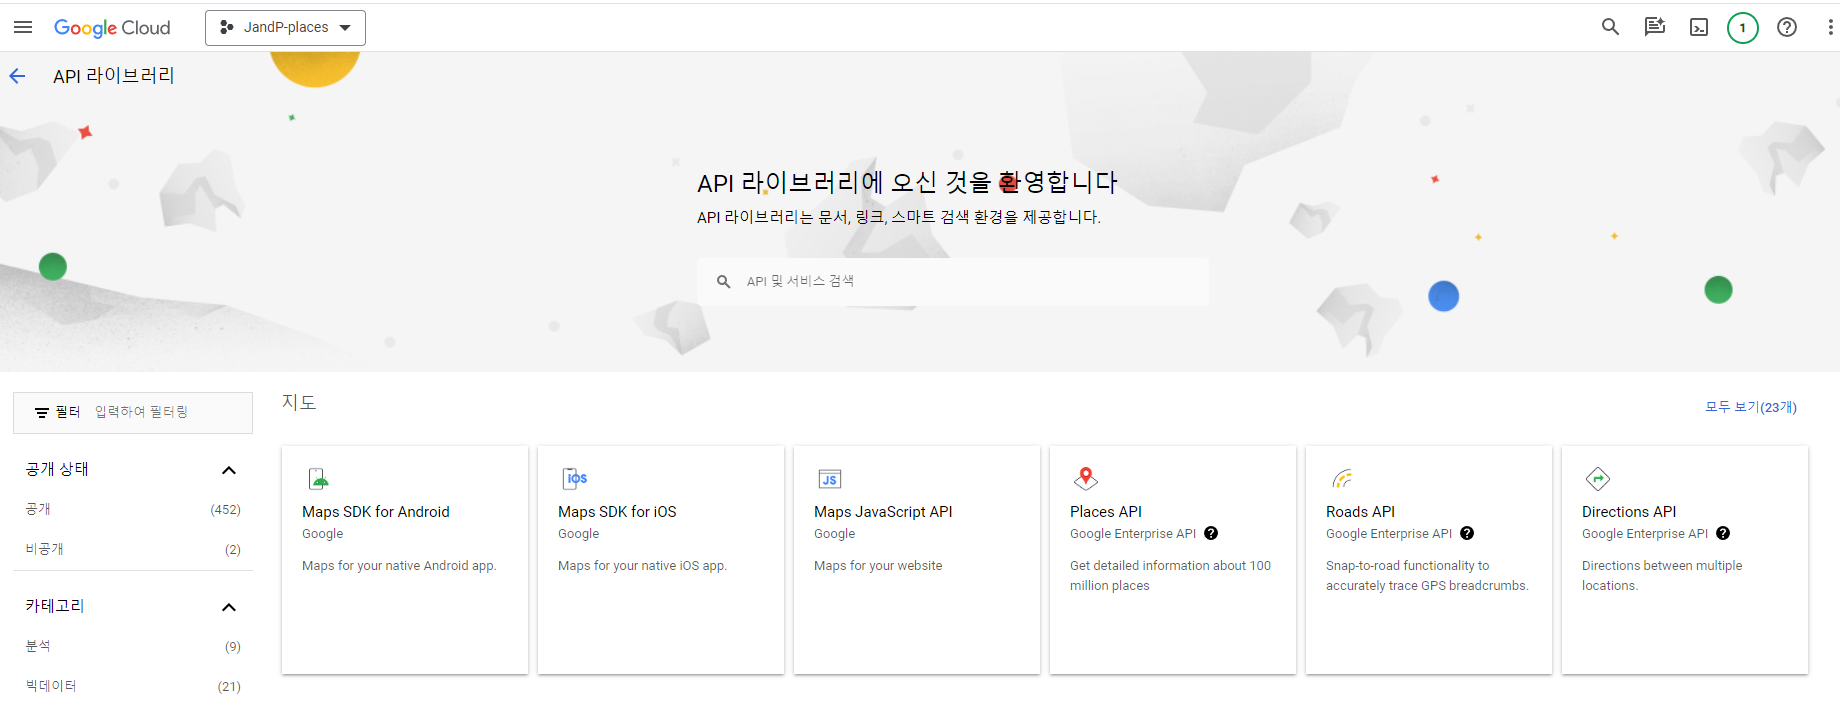Click the Google Cloud logo
The height and width of the screenshot is (701, 1840).
tap(112, 28)
